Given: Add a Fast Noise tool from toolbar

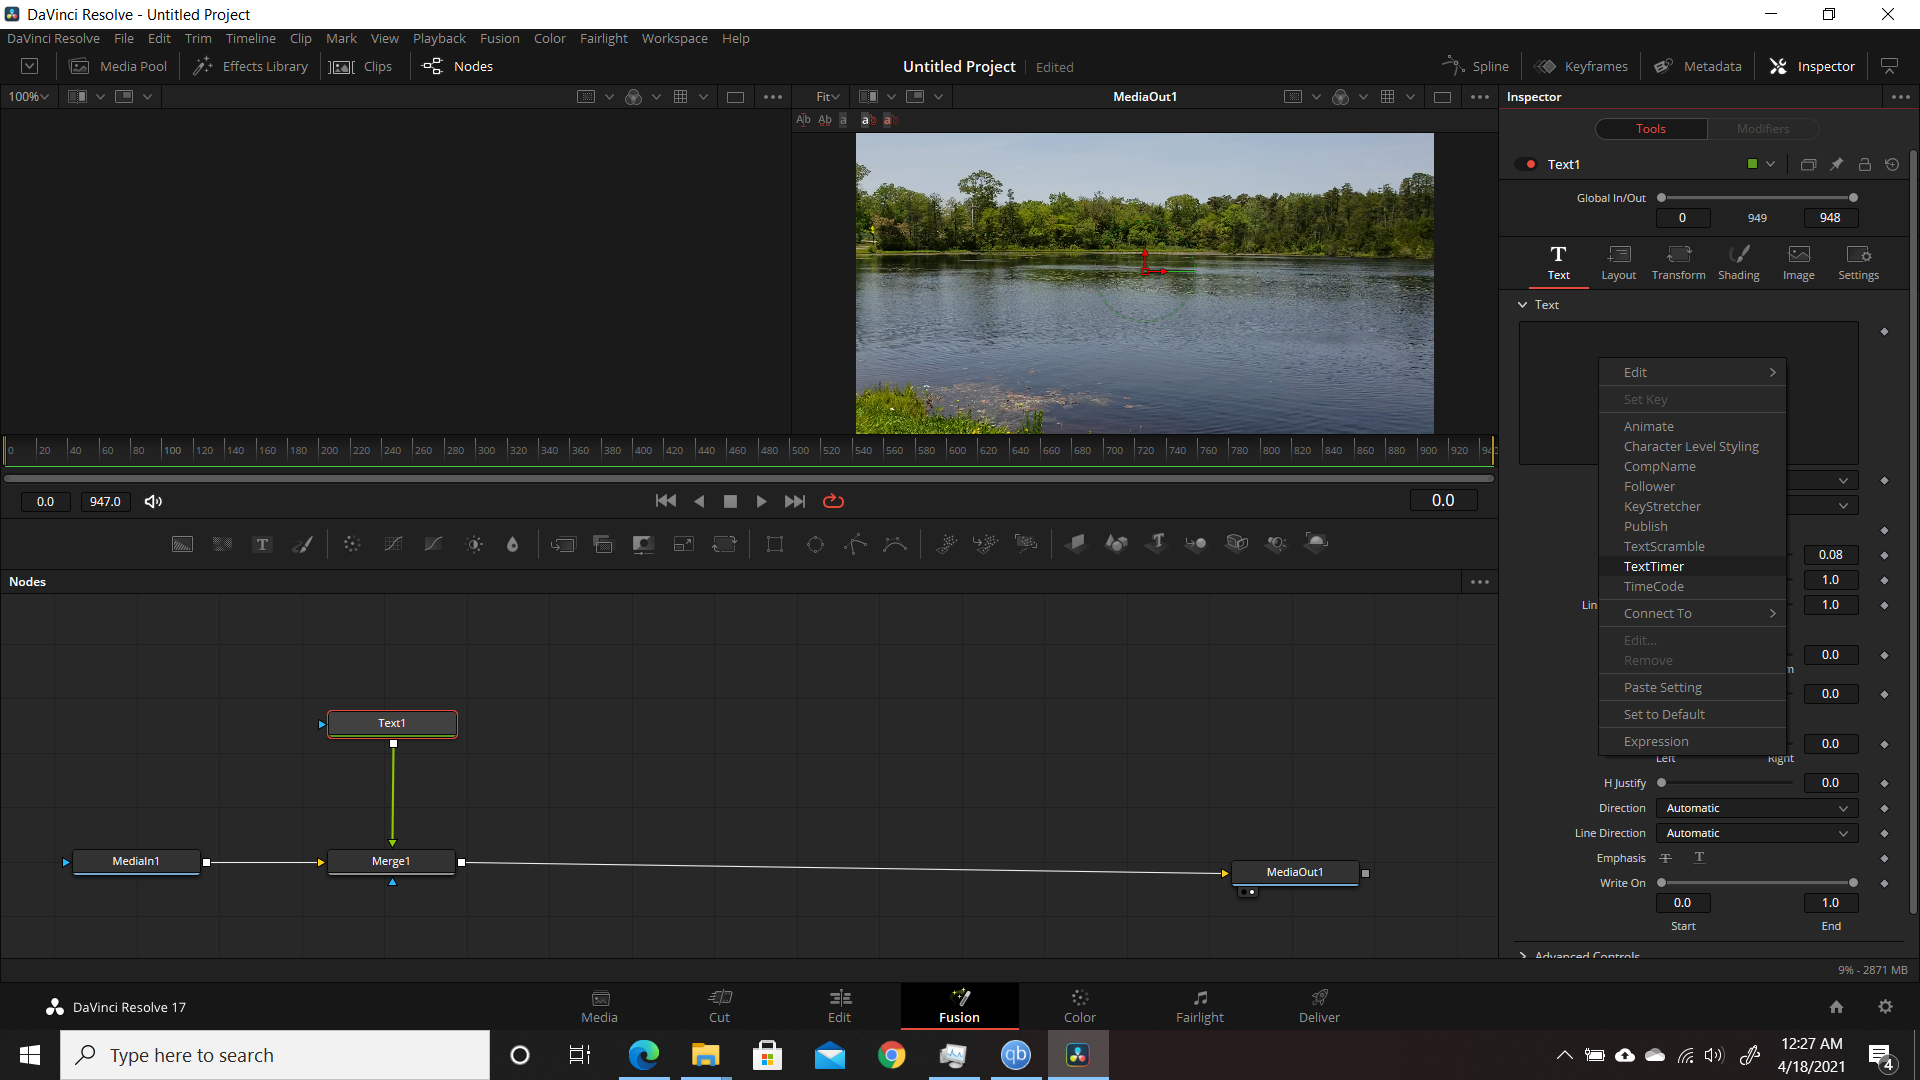Looking at the screenshot, I should tap(222, 544).
